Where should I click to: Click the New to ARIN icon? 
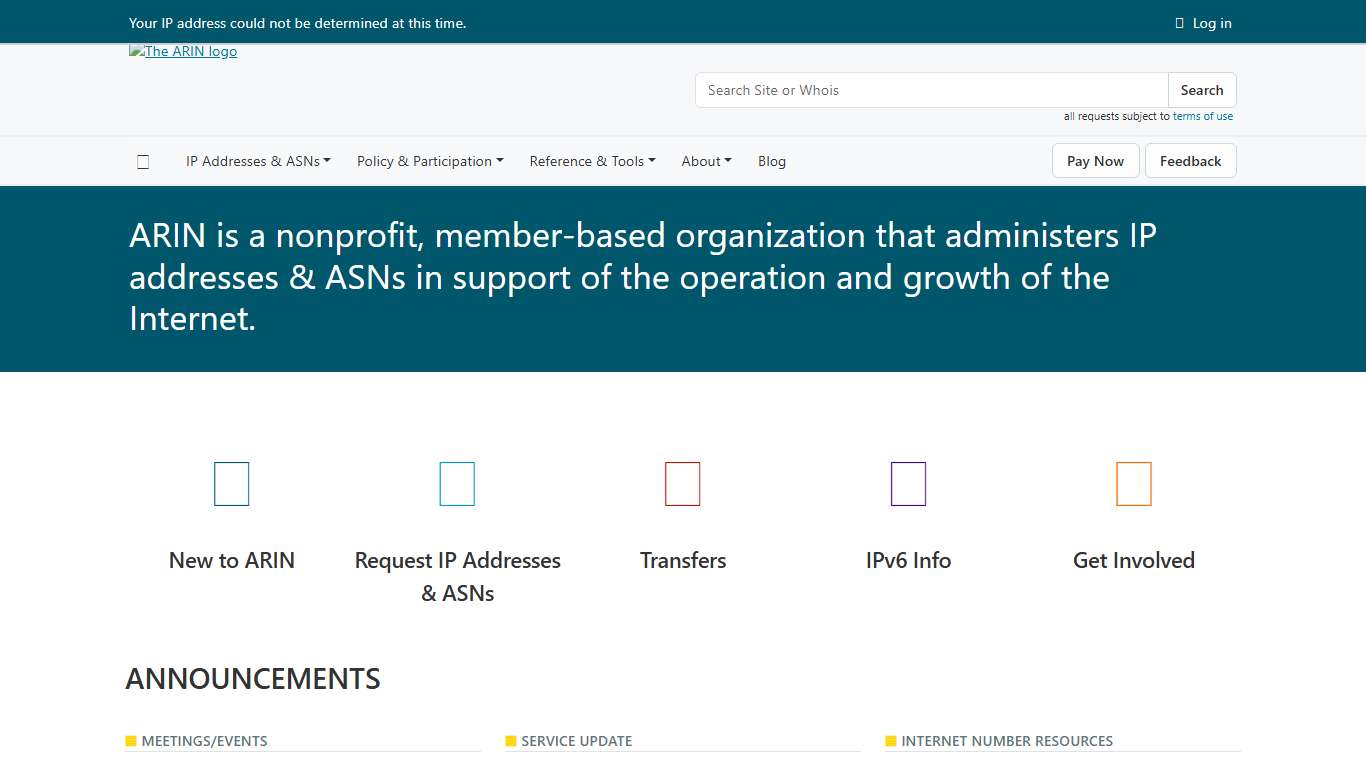click(231, 483)
